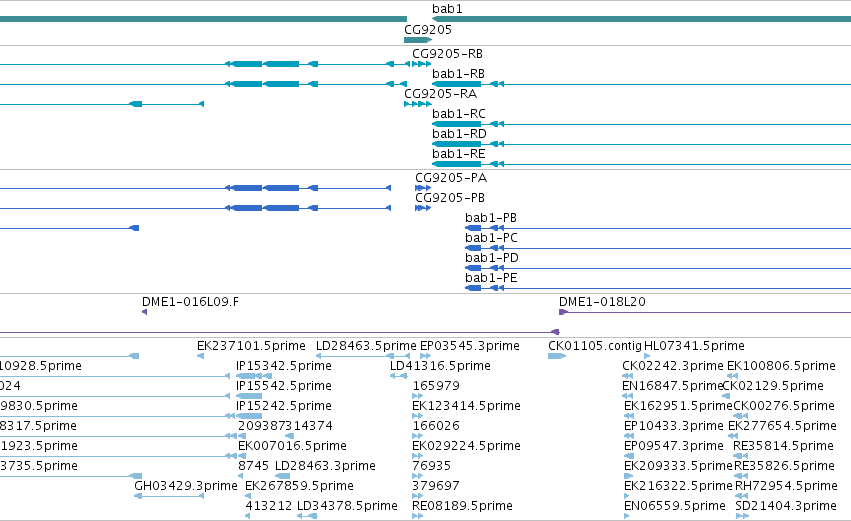Open the 166026 feature label
Image resolution: width=851 pixels, height=521 pixels.
(x=436, y=426)
